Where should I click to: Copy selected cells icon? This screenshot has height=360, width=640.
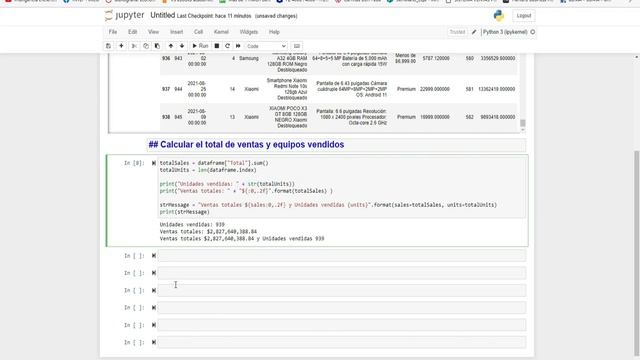point(146,46)
